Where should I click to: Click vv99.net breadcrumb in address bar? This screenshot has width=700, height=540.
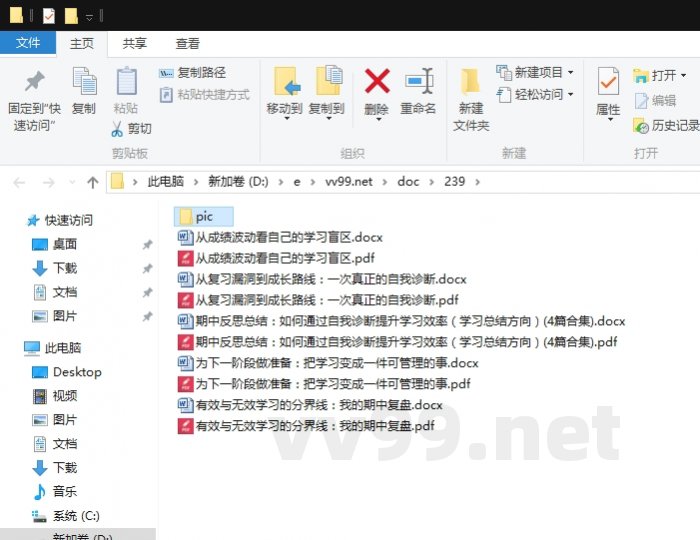349,182
